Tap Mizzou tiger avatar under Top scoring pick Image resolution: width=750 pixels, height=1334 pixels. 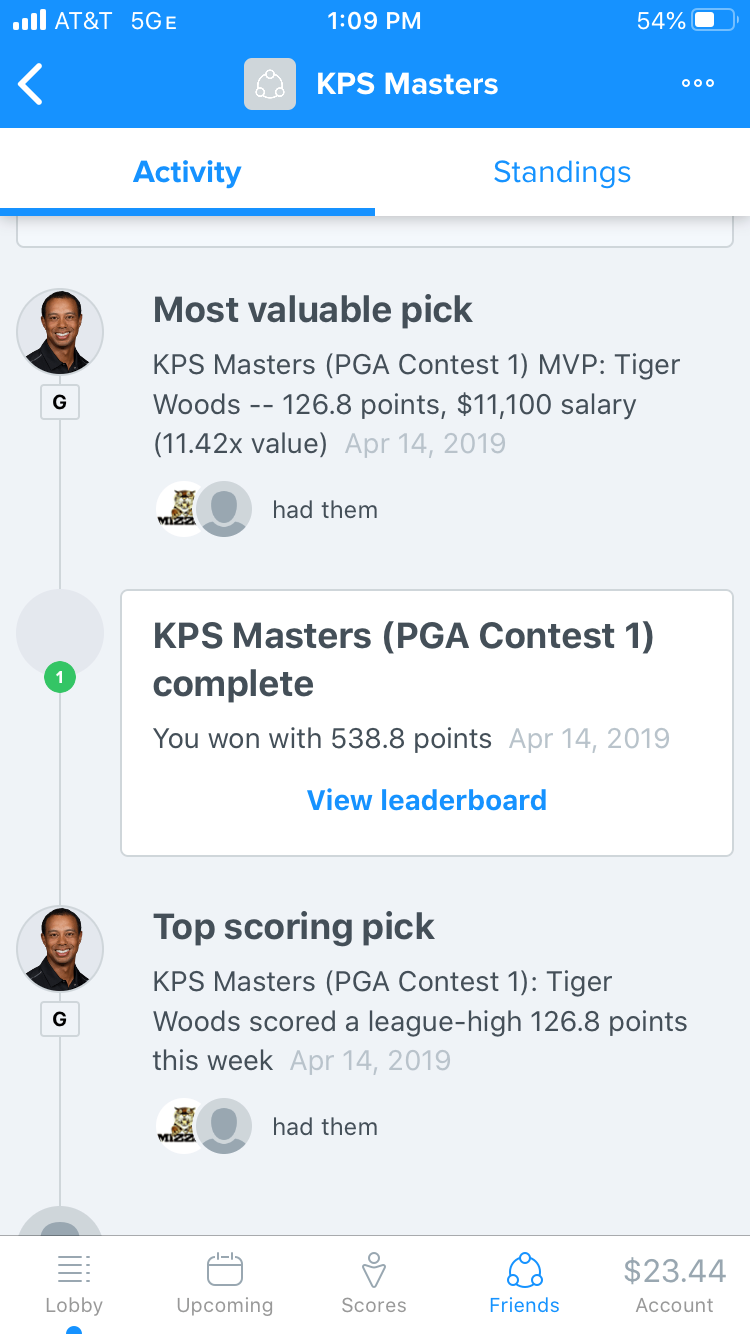181,1126
